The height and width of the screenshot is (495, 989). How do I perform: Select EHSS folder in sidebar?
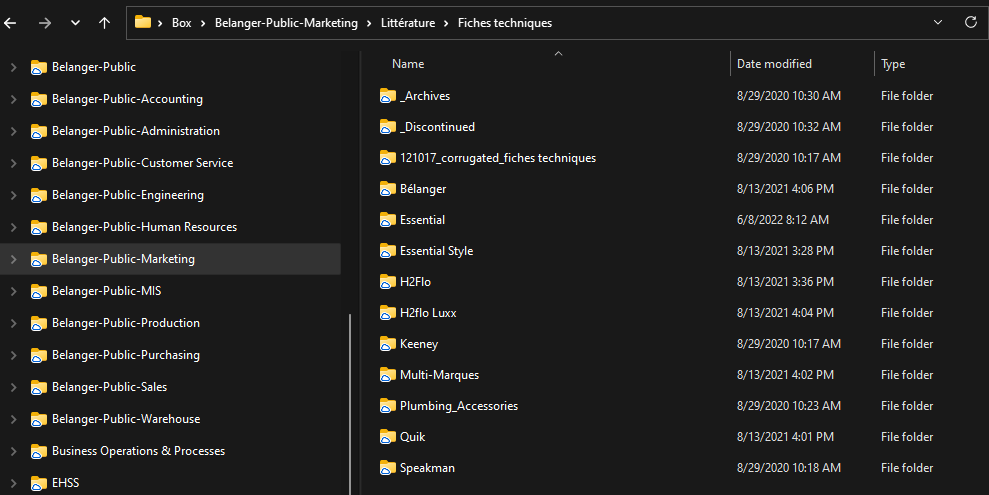[x=66, y=483]
